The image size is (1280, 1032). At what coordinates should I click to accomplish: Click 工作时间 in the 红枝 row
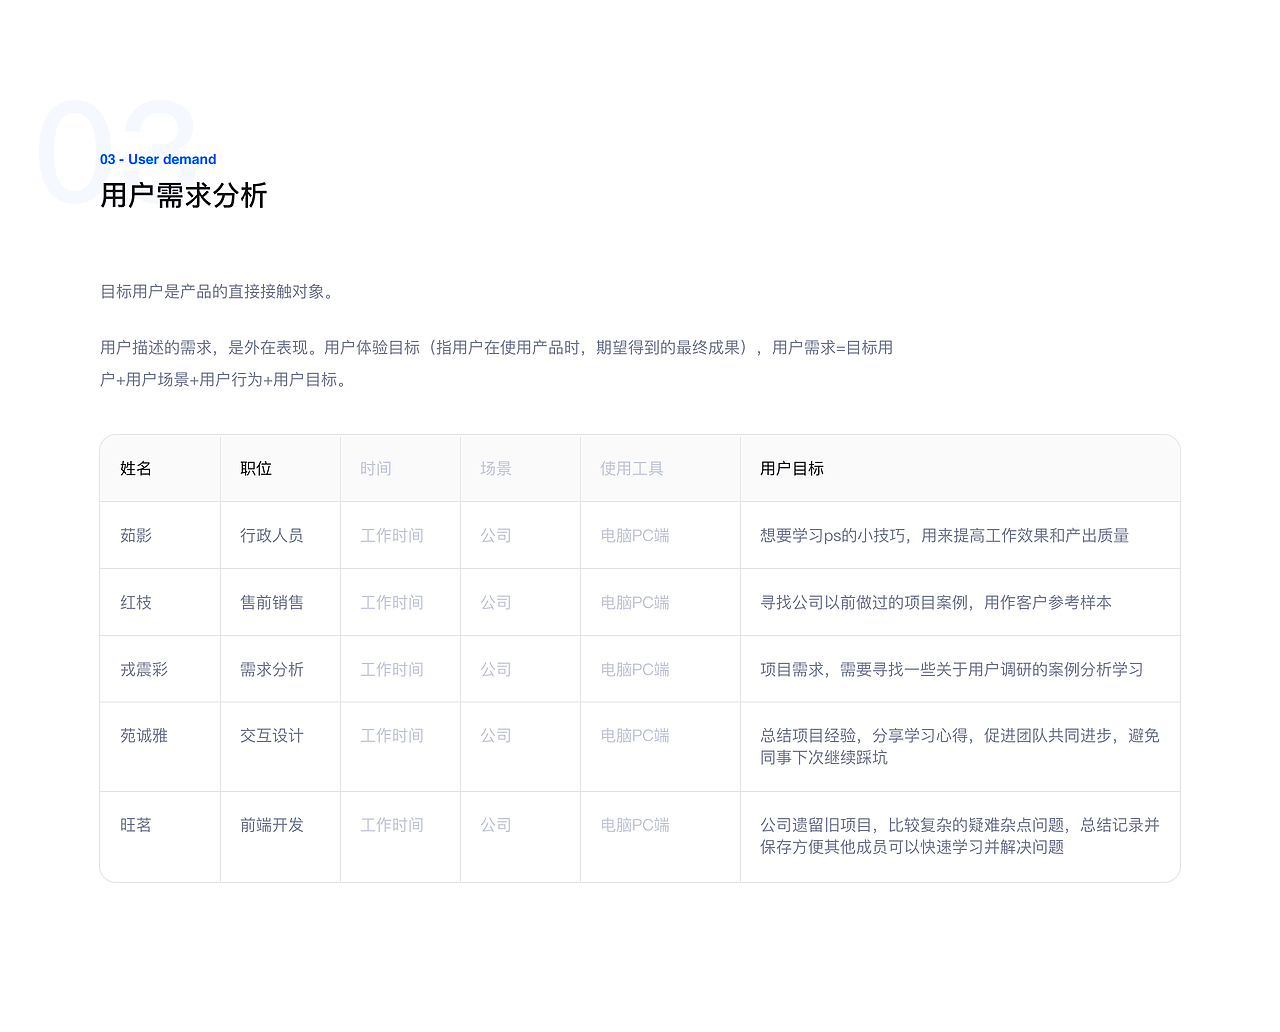[x=392, y=603]
